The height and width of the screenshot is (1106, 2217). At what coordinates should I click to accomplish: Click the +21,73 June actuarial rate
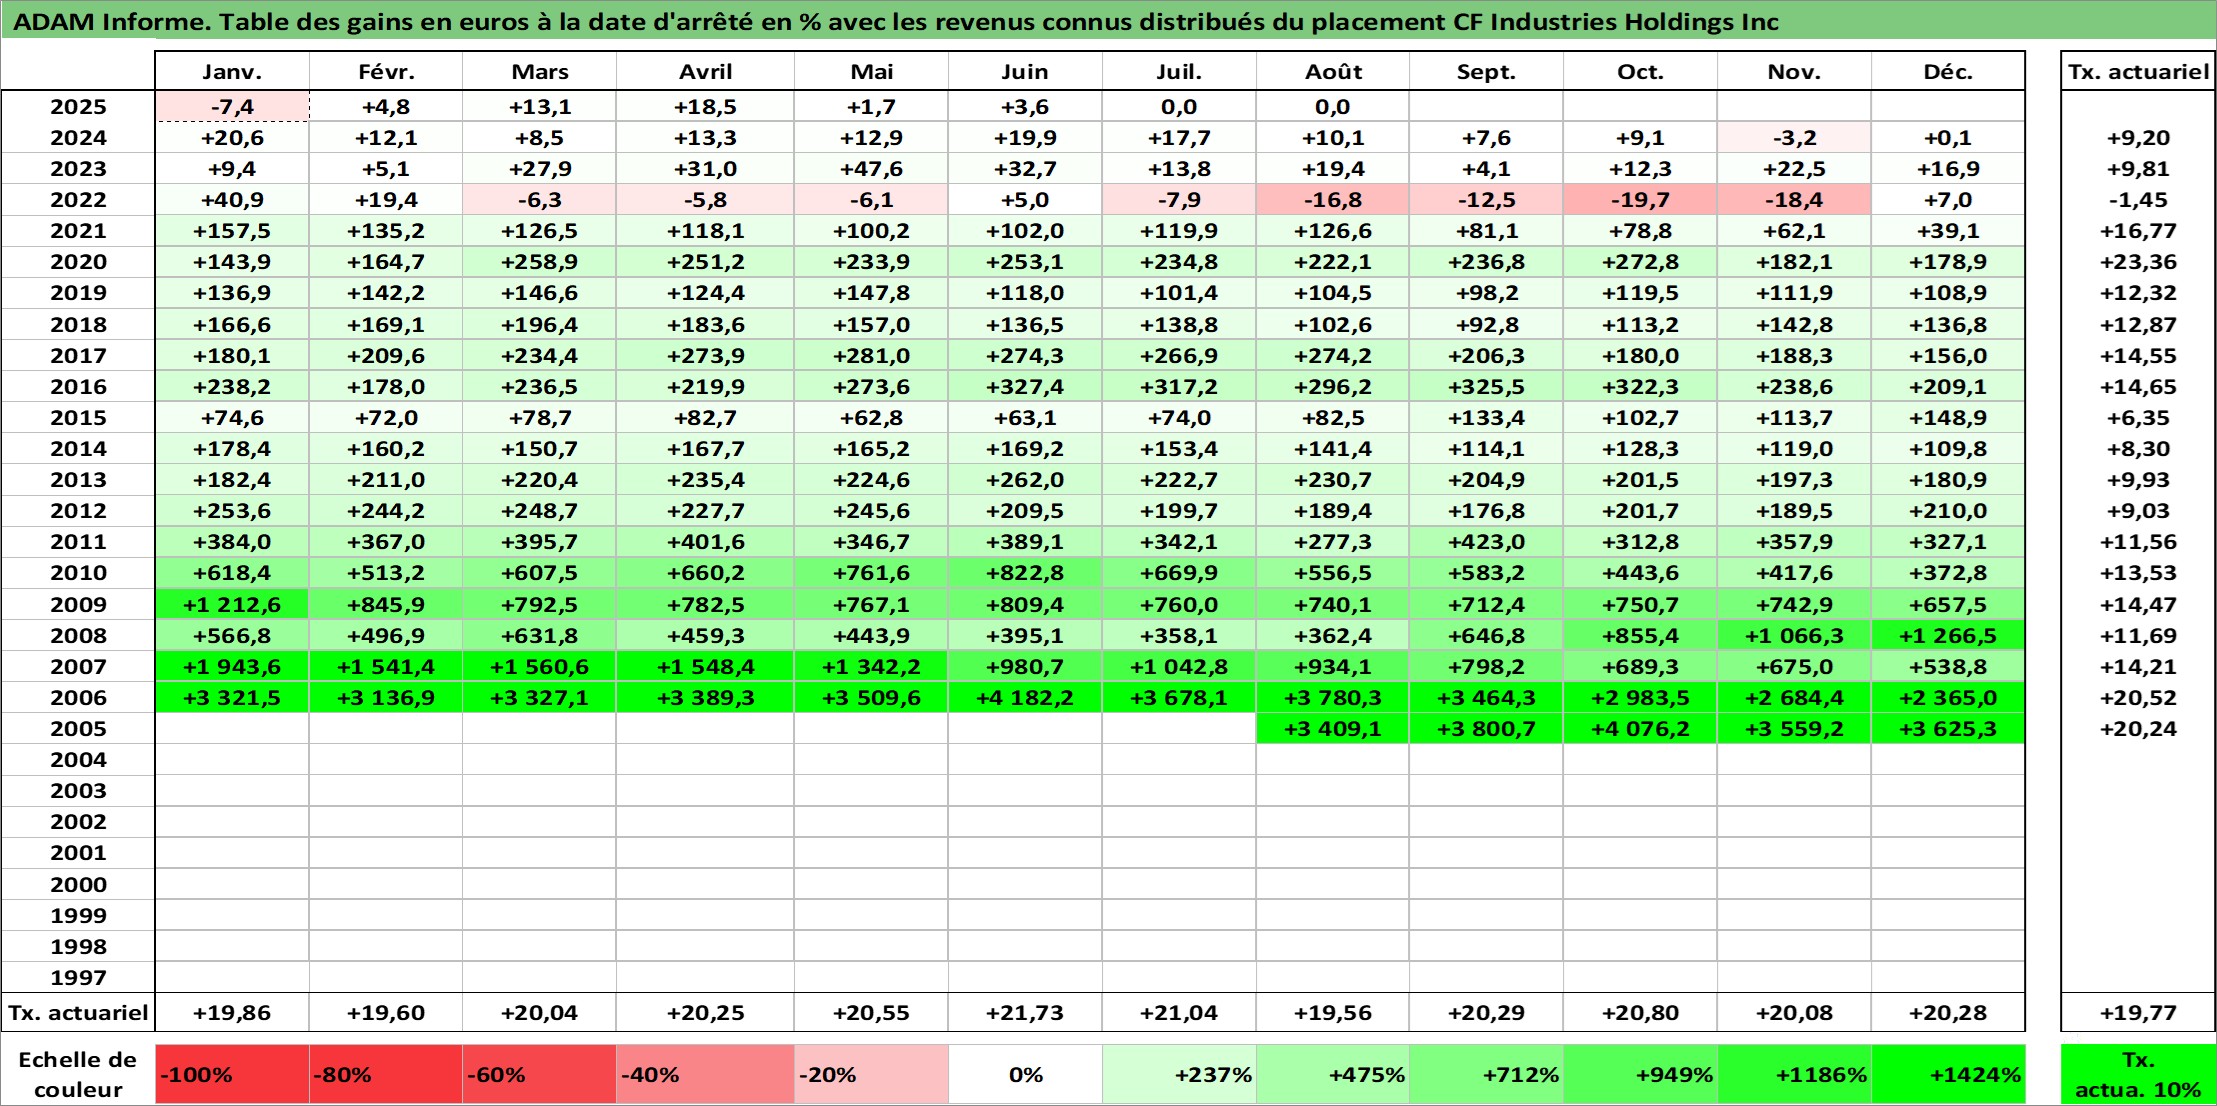(1025, 1012)
